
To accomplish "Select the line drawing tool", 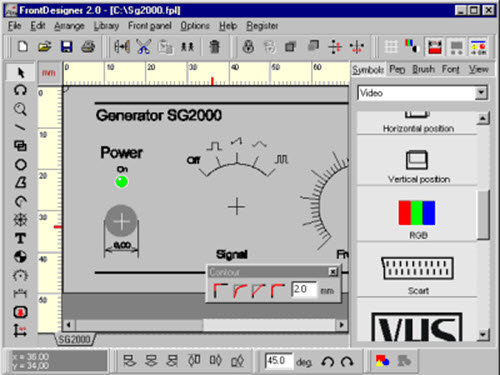I will pos(20,127).
